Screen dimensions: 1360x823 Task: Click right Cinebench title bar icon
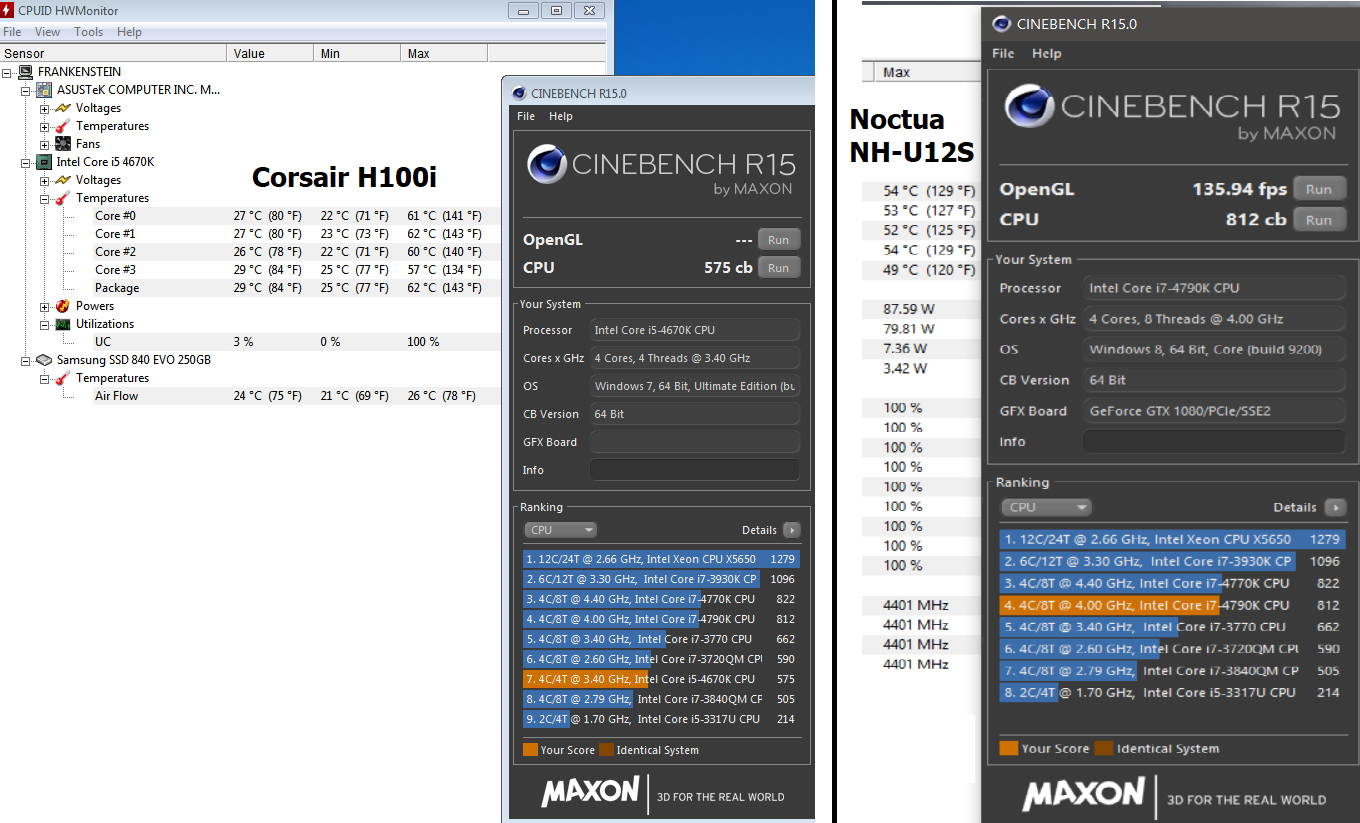[1000, 24]
